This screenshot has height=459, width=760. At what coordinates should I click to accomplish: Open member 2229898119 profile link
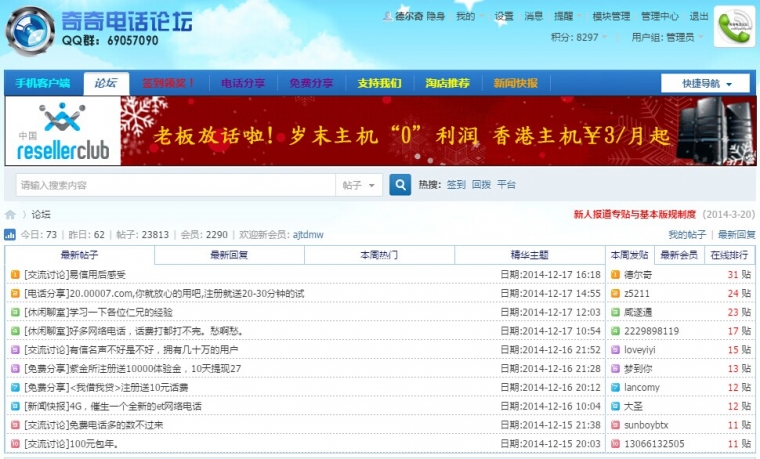tap(651, 331)
